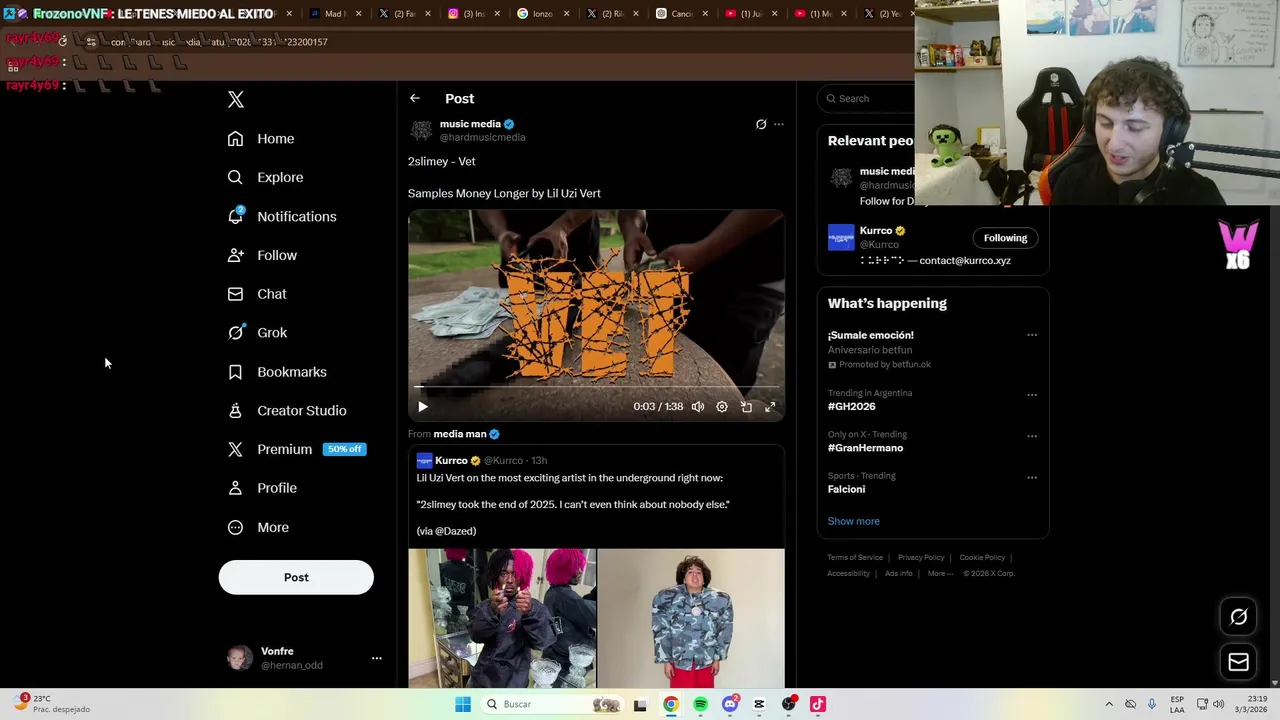
Task: Open the @hardmusicmedia handle
Action: pyautogui.click(x=482, y=137)
